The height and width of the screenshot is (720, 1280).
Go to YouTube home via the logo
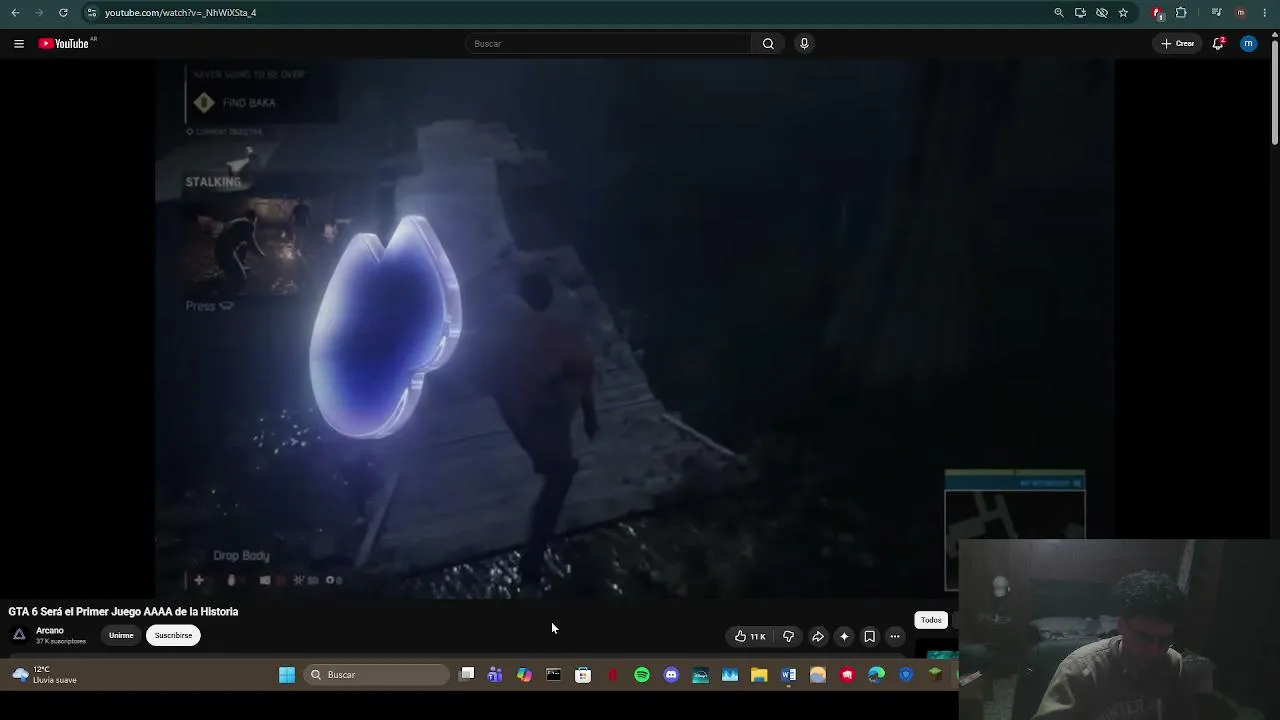[x=64, y=44]
